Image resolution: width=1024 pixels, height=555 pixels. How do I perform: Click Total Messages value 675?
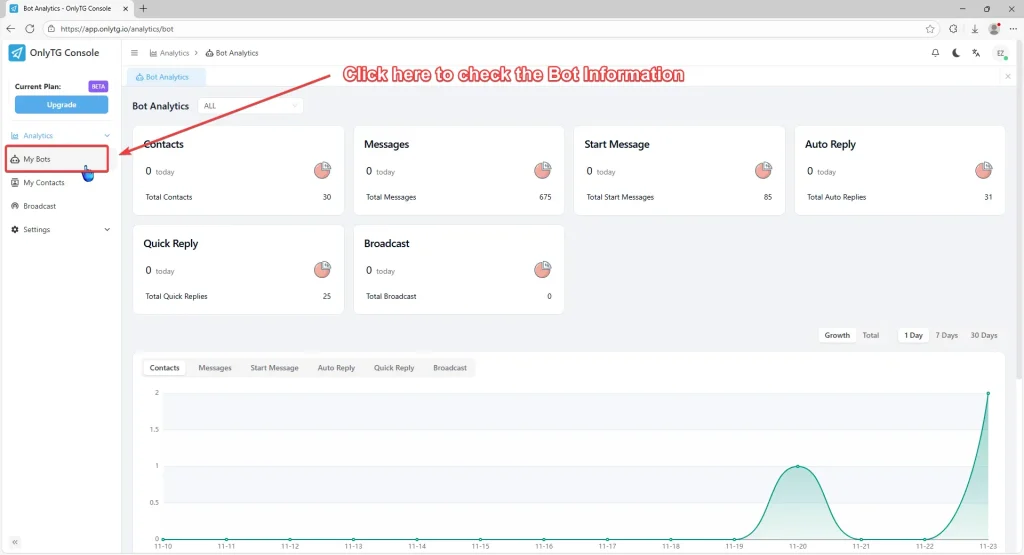(545, 197)
